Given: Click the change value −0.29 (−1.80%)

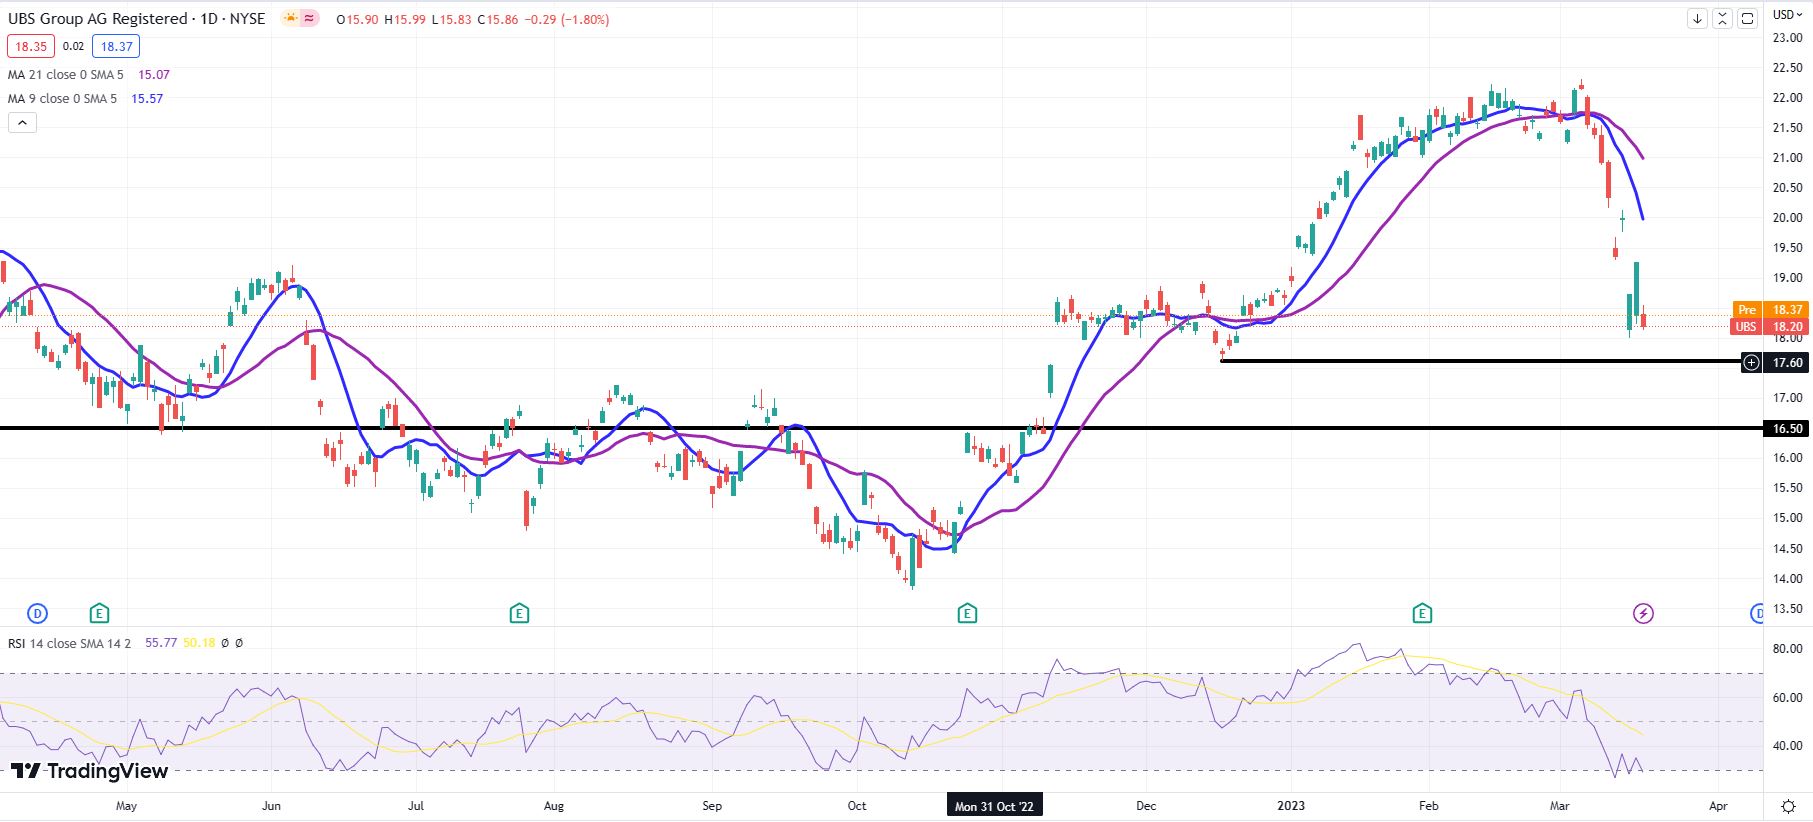Looking at the screenshot, I should coord(567,20).
